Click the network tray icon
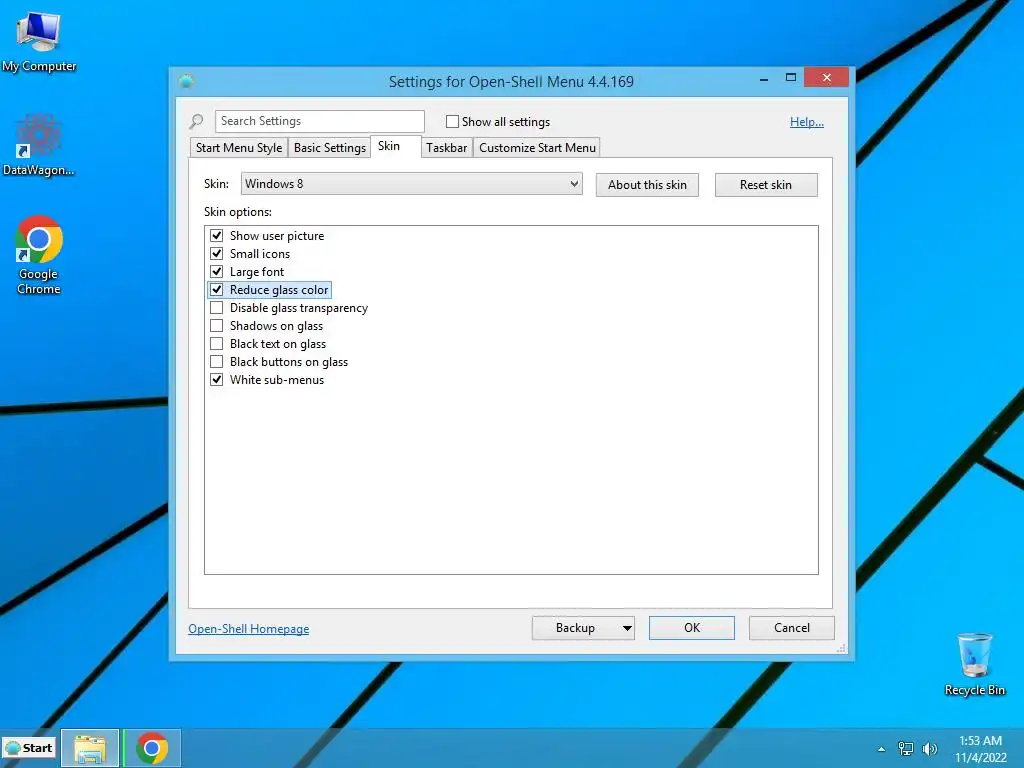The image size is (1024, 768). (x=906, y=749)
